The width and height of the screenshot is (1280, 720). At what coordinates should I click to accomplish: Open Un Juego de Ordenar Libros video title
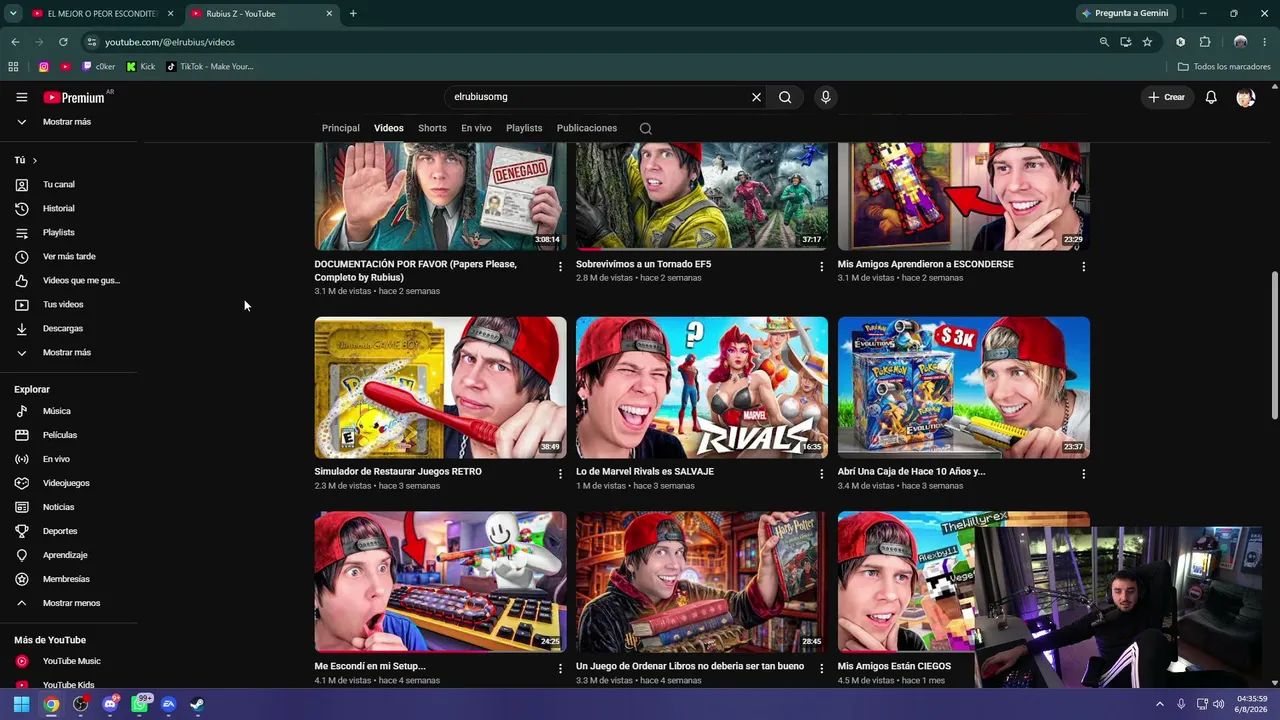[690, 666]
